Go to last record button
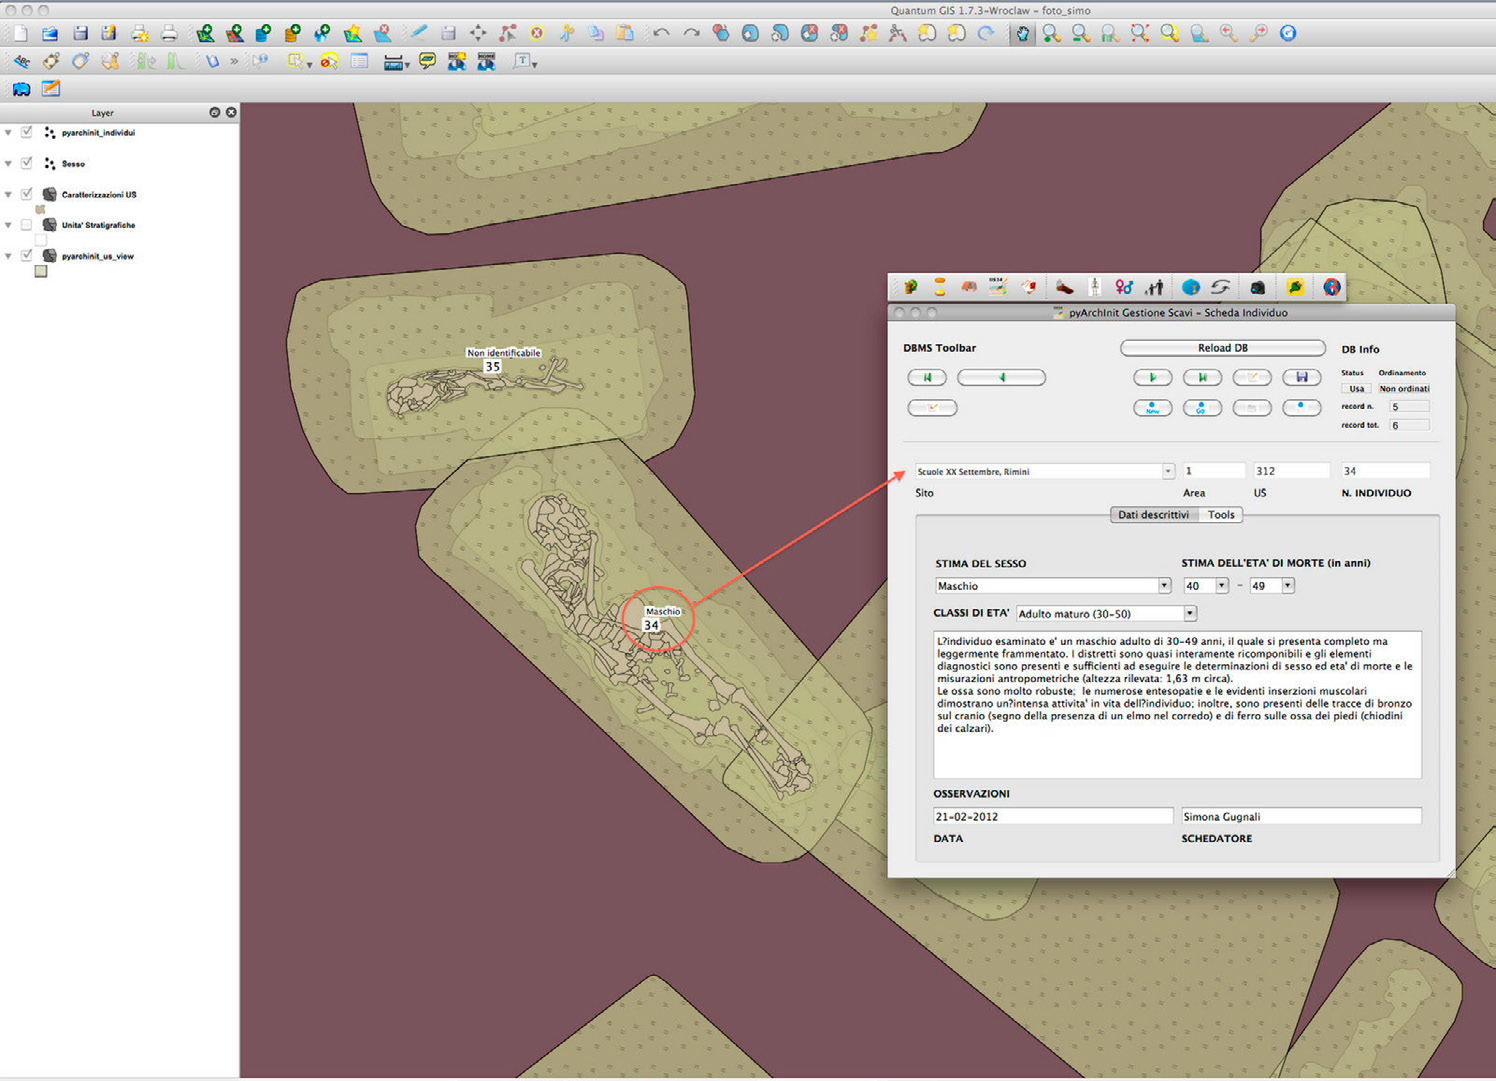 [1202, 378]
